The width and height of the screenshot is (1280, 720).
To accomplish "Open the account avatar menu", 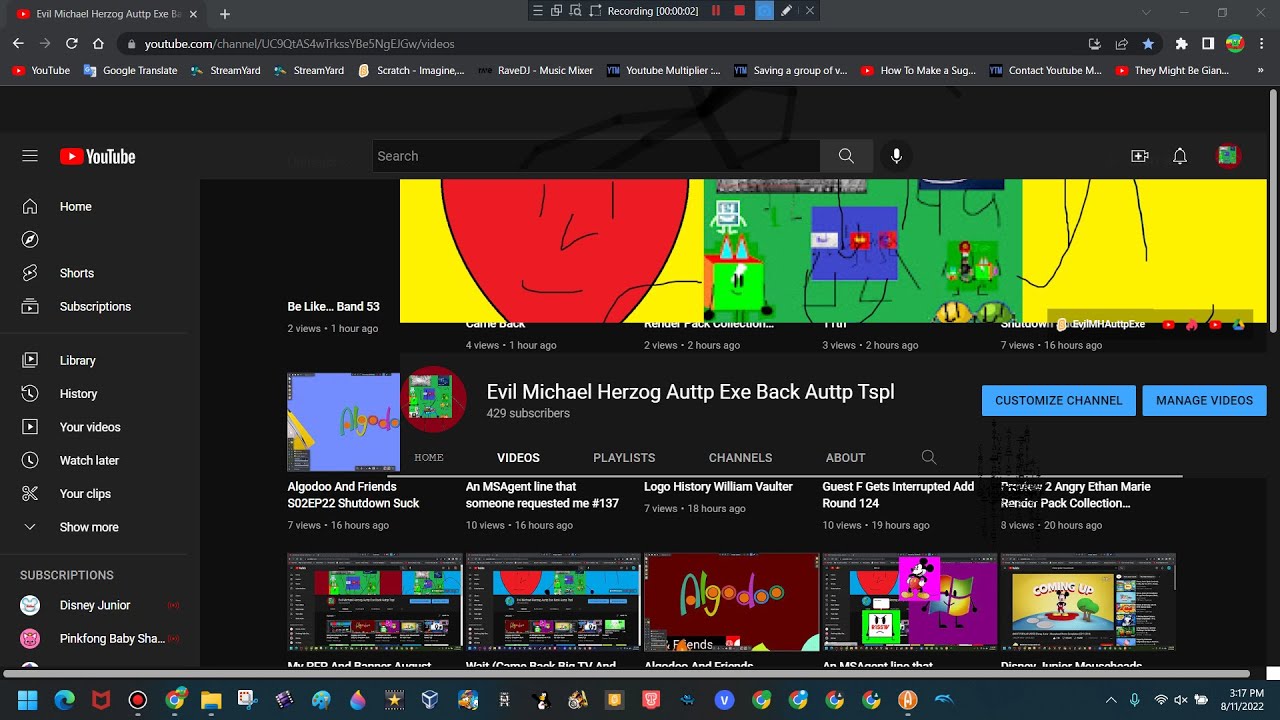I will (1228, 156).
